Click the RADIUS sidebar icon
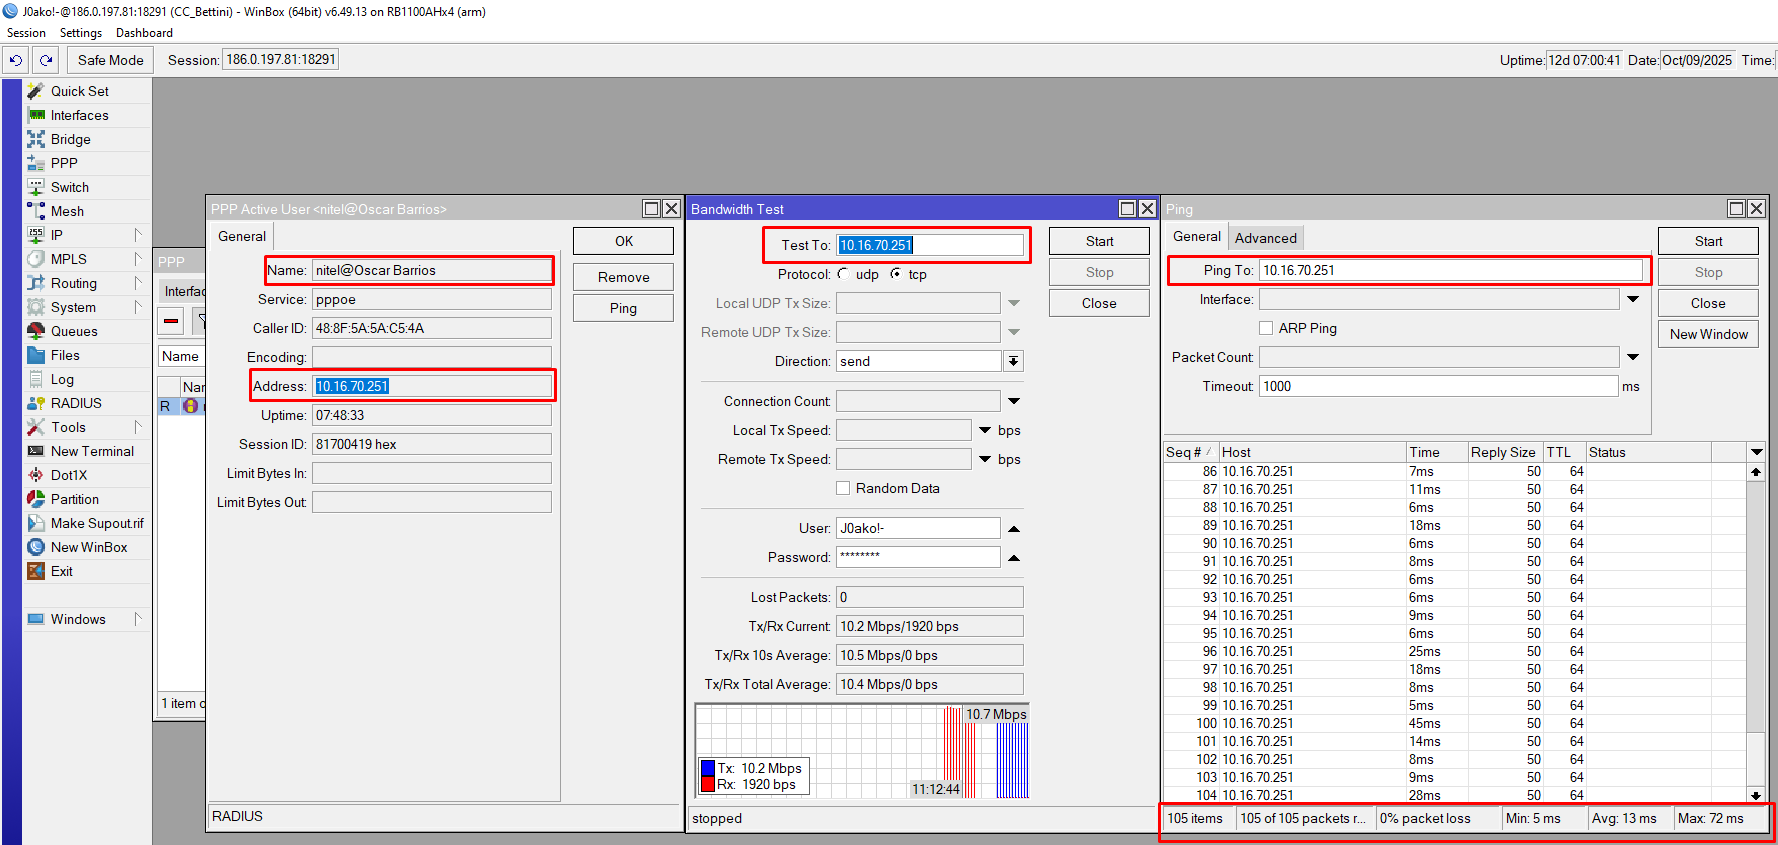The image size is (1778, 845). click(36, 403)
